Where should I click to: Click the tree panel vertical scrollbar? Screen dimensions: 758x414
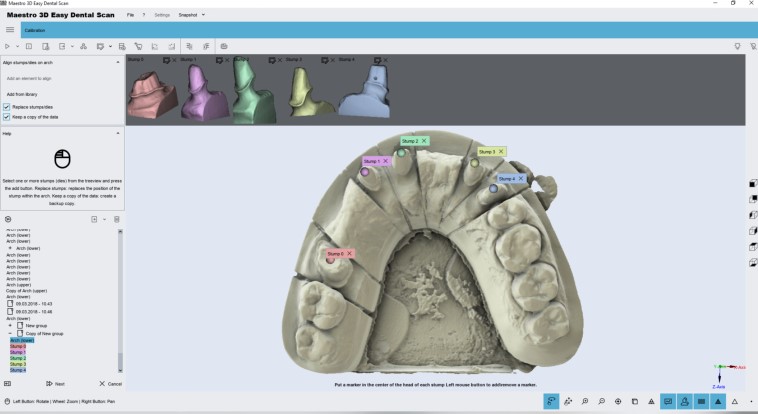[x=120, y=301]
